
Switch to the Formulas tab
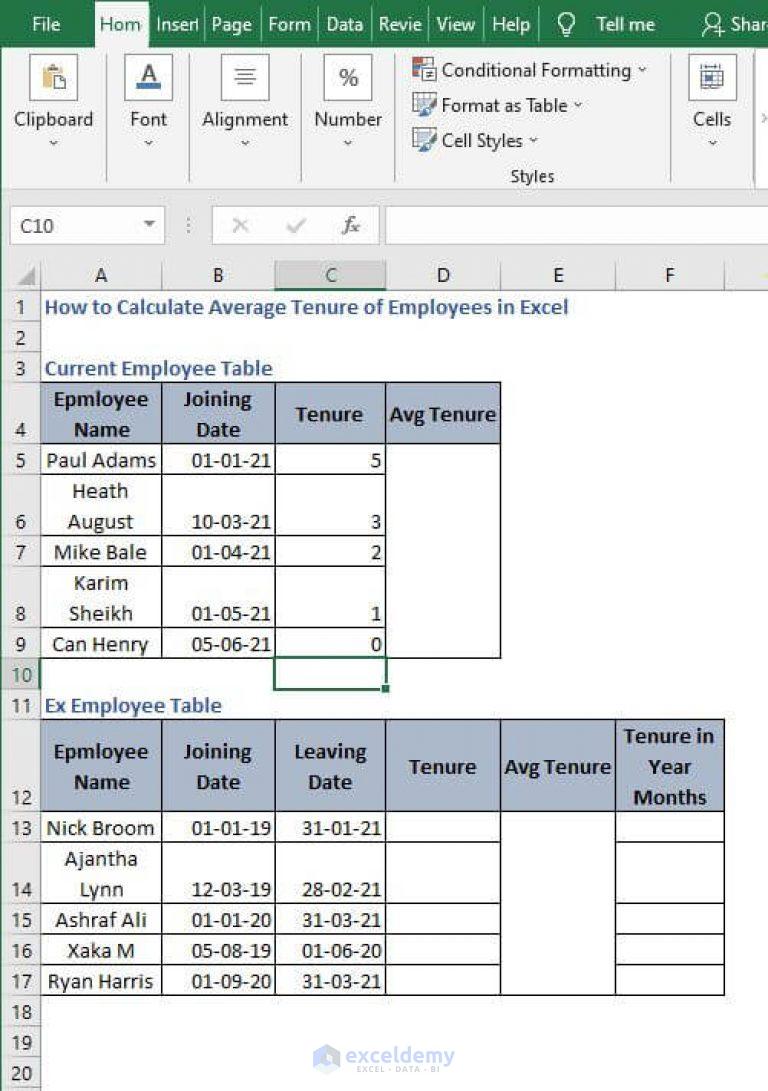[289, 24]
